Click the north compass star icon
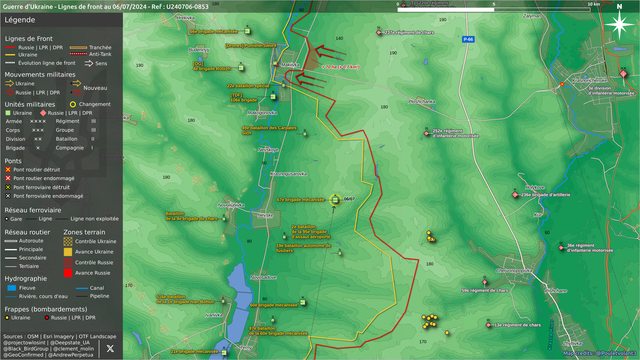640x360 pixels. pyautogui.click(x=619, y=24)
